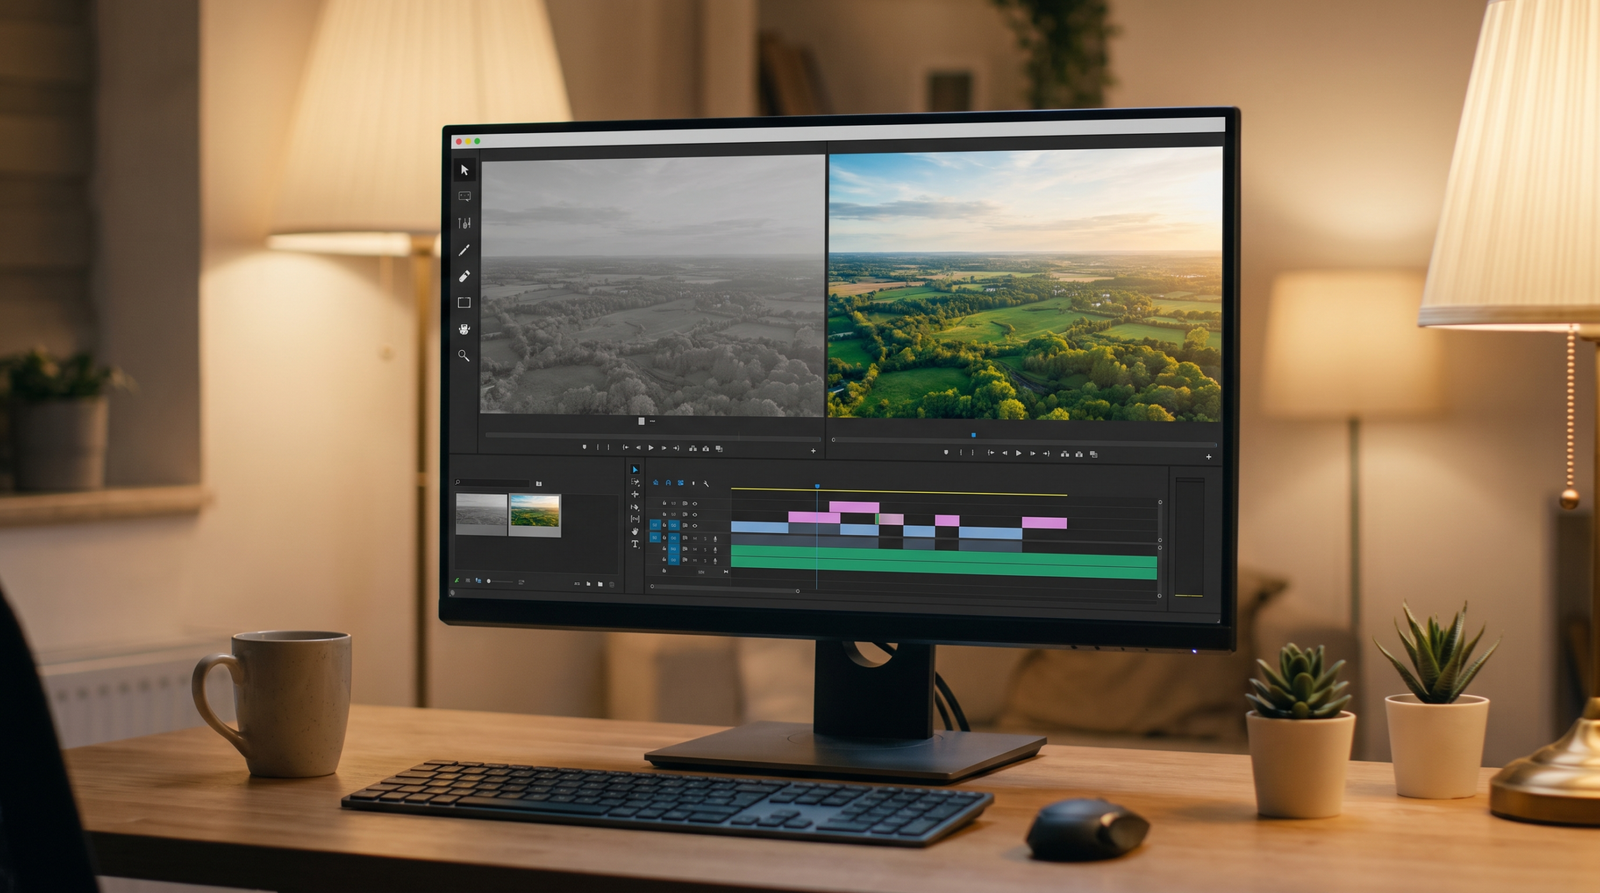1600x893 pixels.
Task: Open program monitor button editor plus icon
Action: click(1209, 457)
